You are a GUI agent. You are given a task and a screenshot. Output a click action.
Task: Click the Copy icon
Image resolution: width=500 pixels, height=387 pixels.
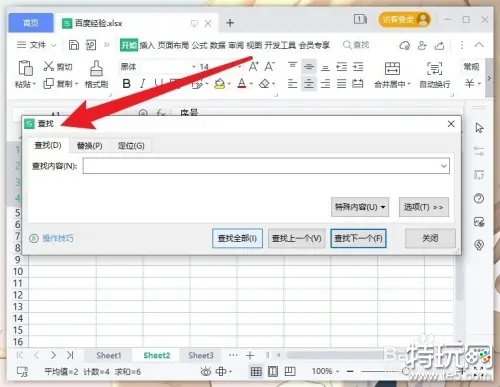pos(48,83)
